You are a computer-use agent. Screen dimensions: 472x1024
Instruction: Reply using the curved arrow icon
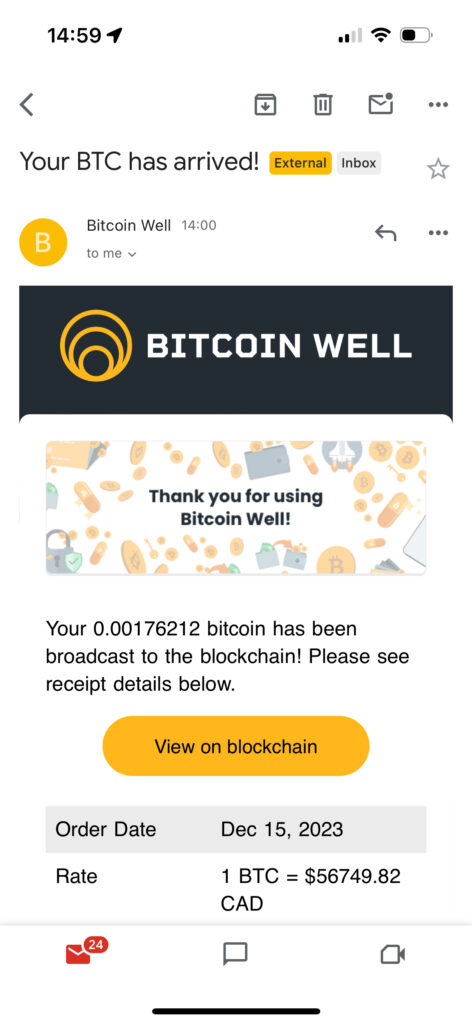(386, 232)
